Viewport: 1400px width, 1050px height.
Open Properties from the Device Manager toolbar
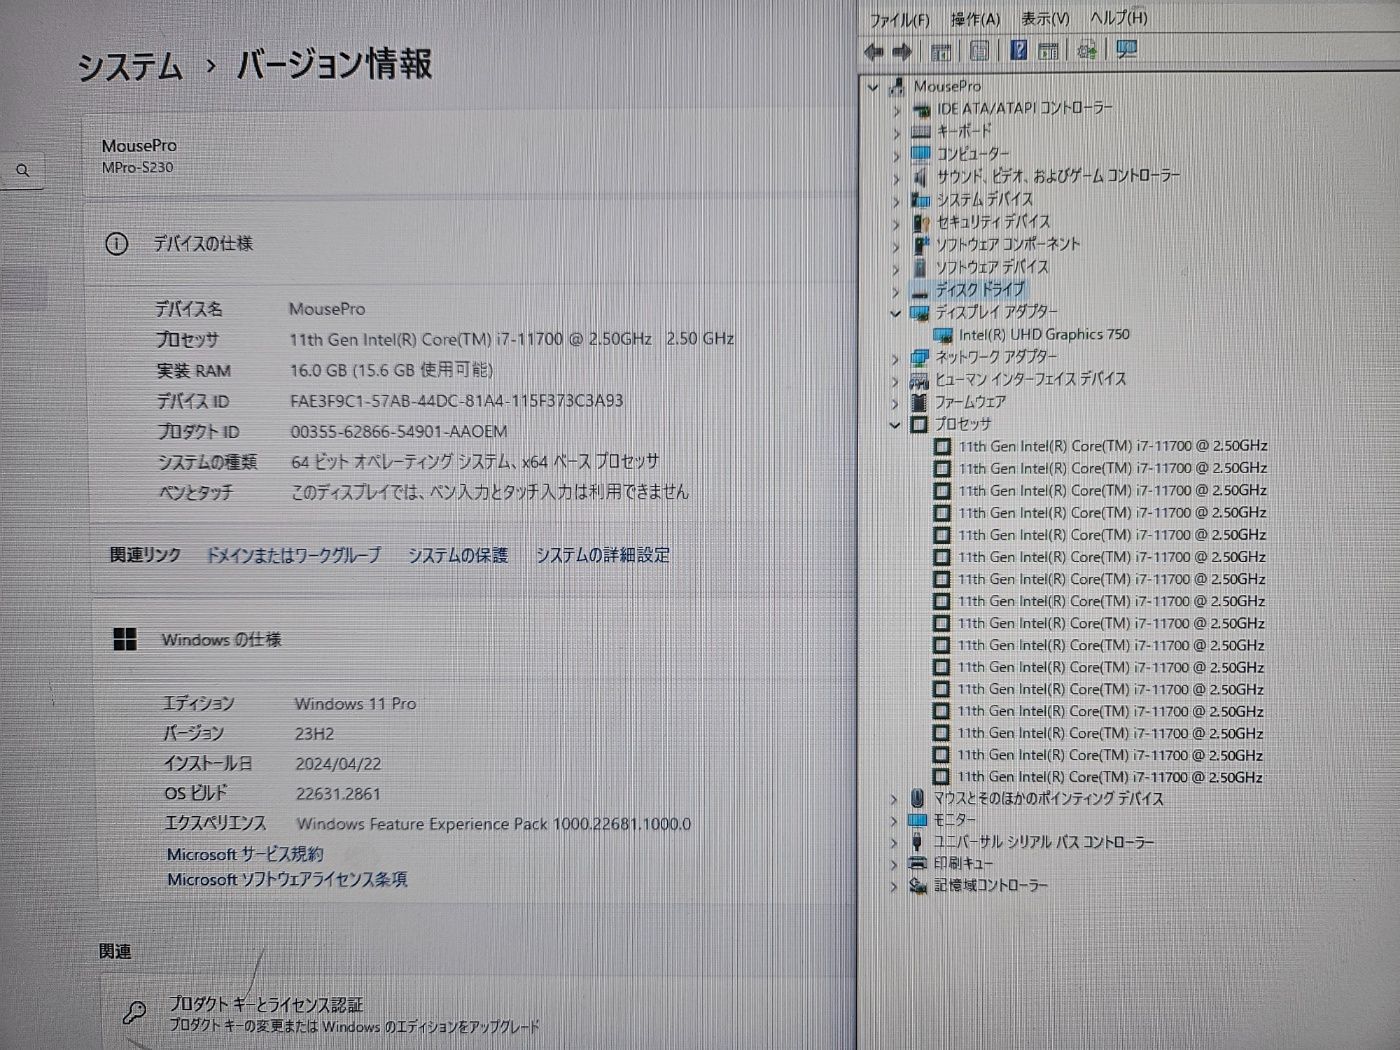coord(980,50)
